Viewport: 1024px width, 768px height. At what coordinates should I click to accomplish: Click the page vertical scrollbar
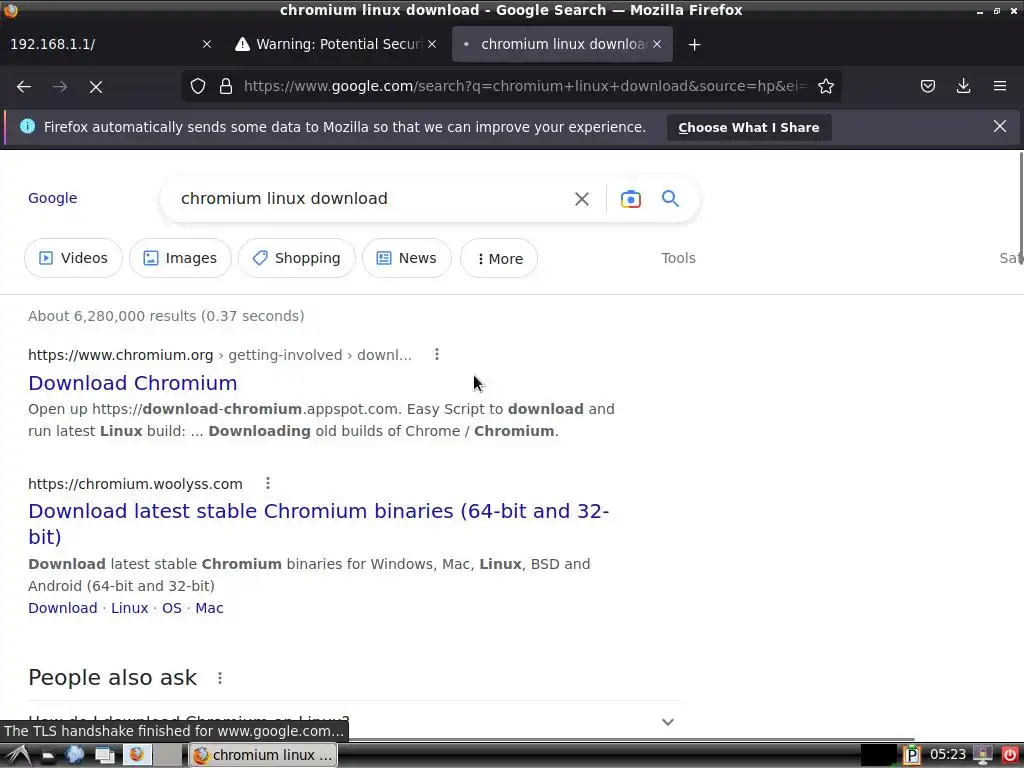click(1020, 209)
